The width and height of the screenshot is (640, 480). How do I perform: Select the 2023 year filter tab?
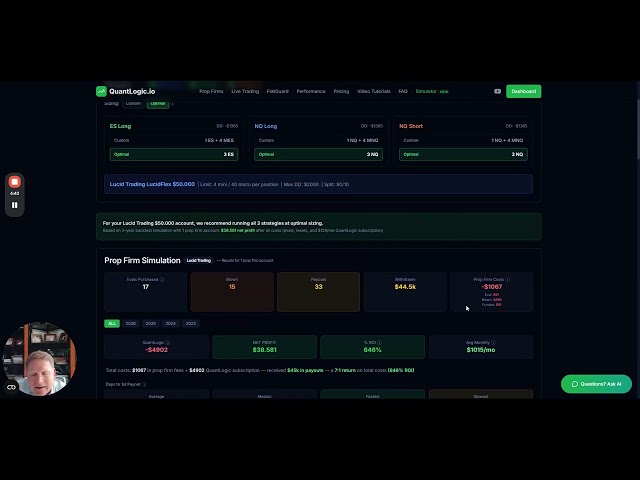tap(191, 324)
